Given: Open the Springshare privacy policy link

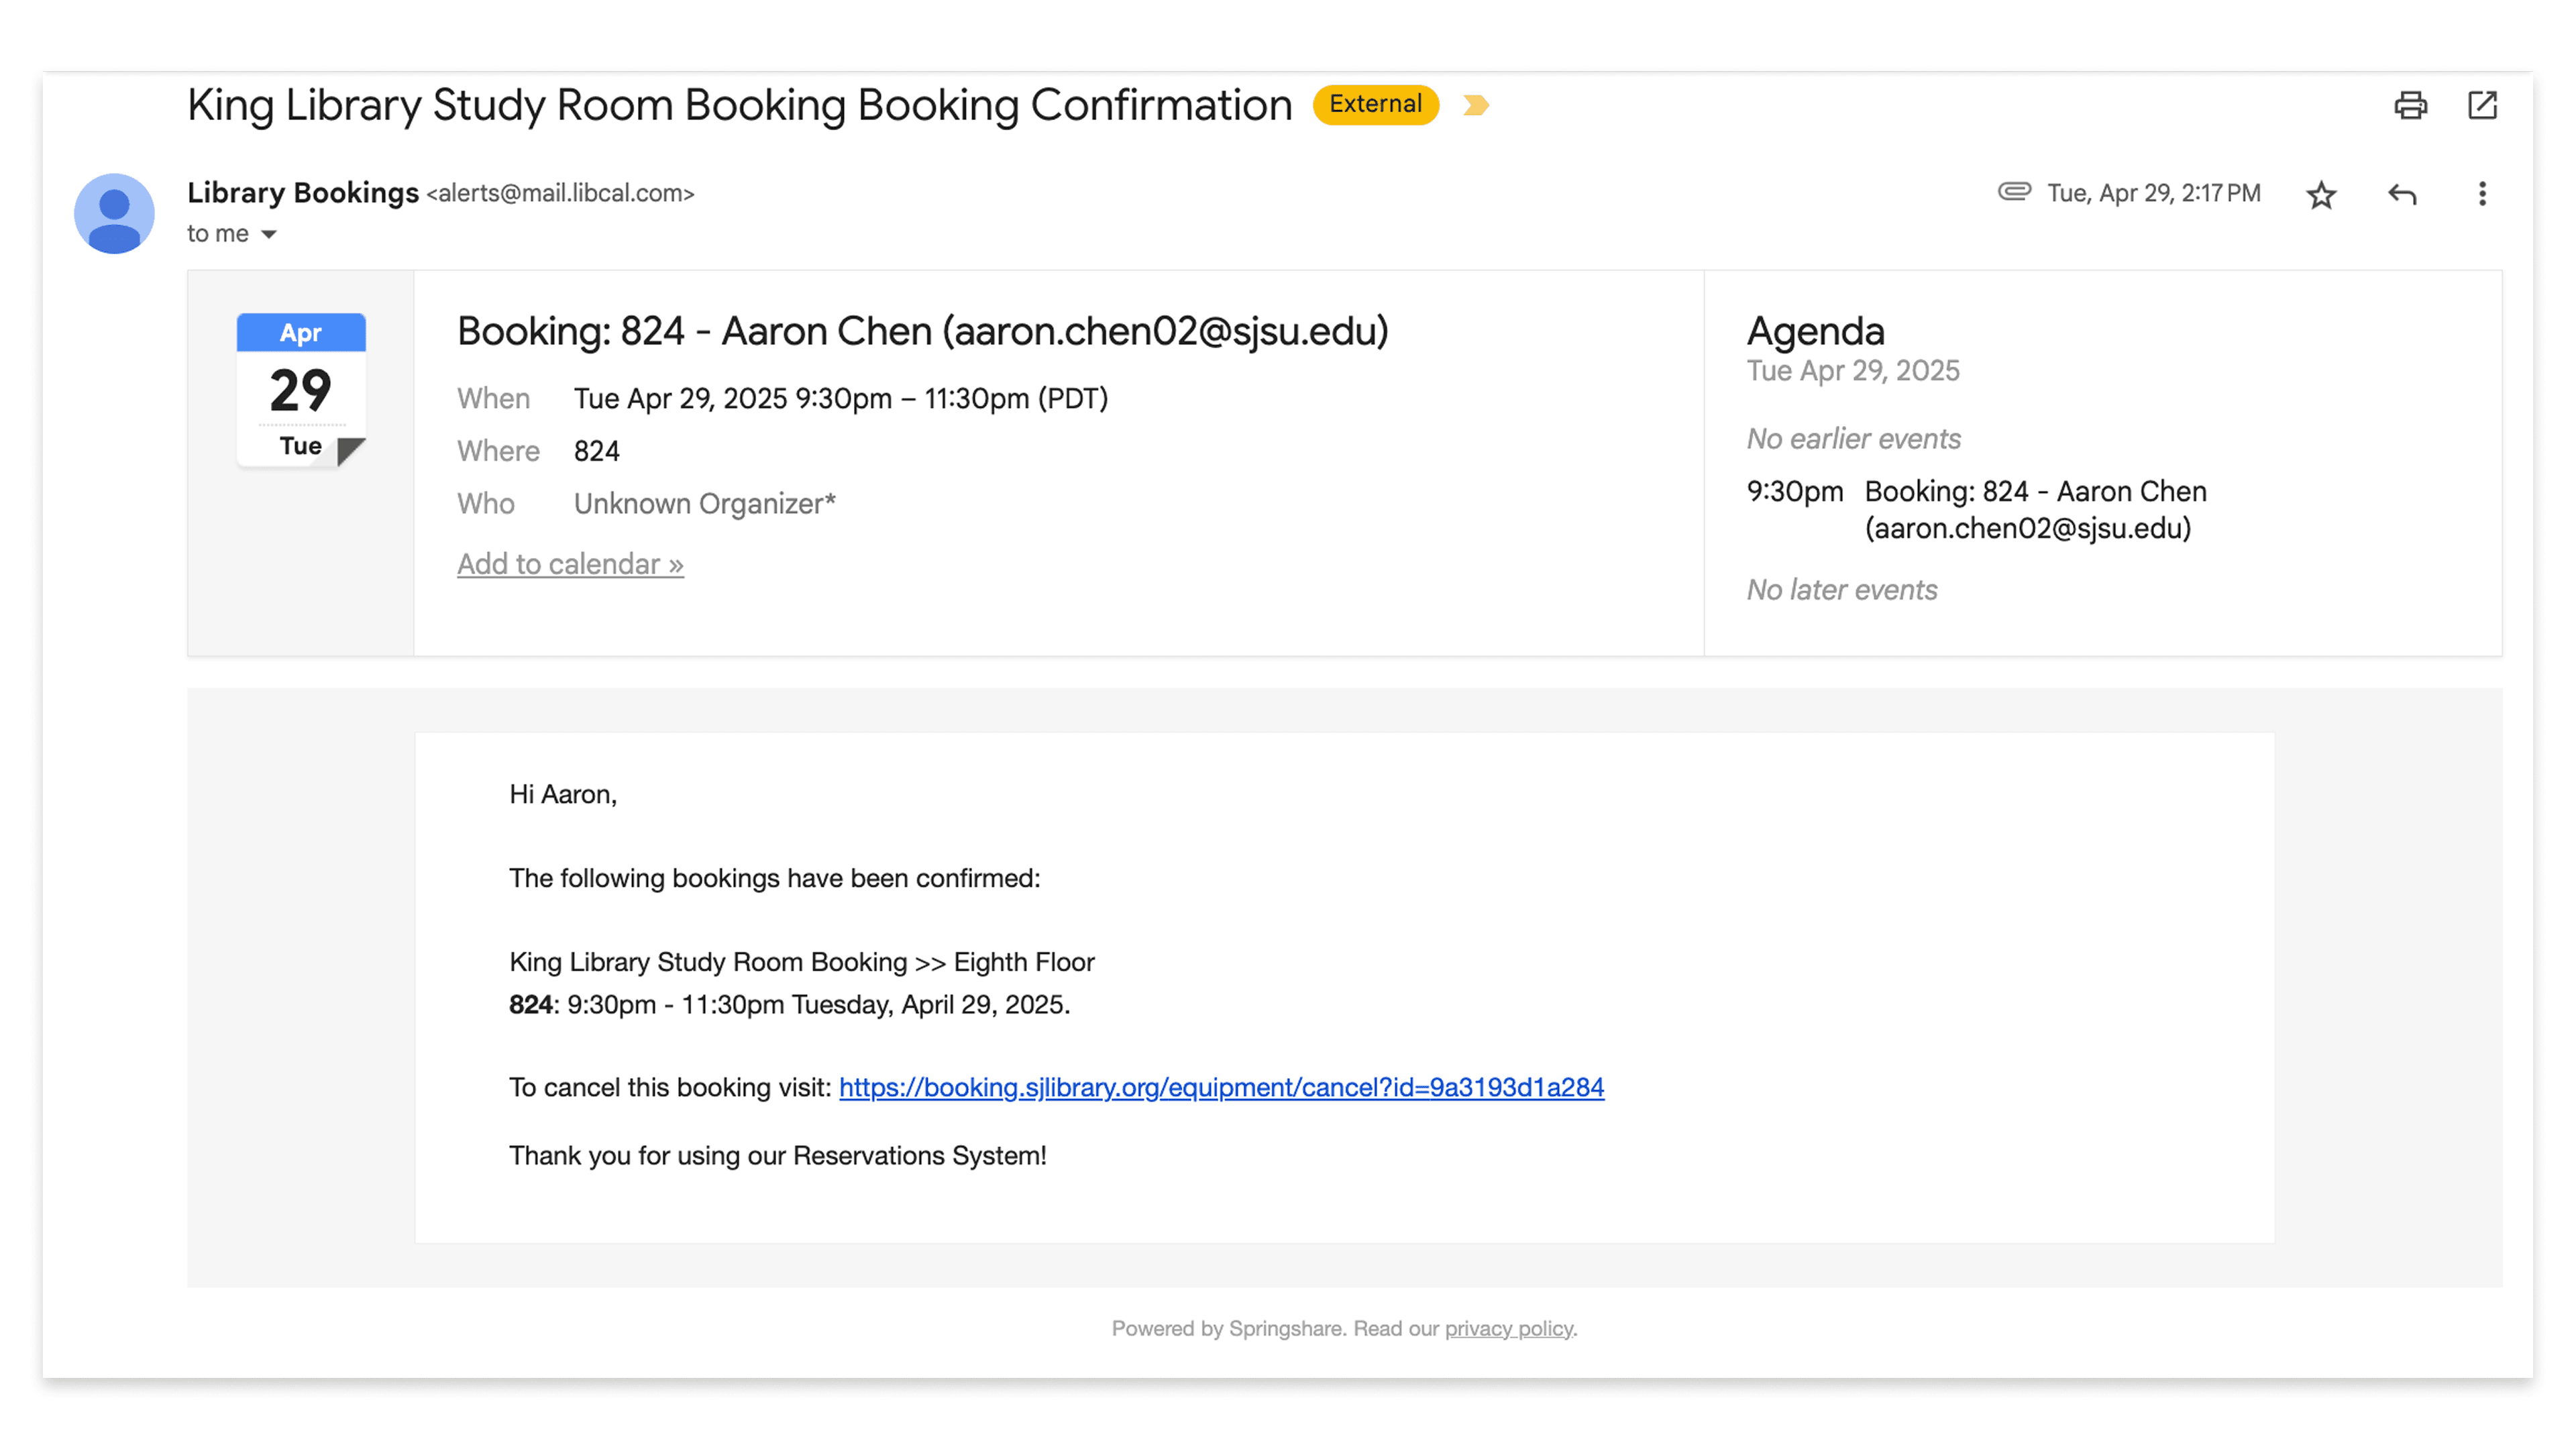Looking at the screenshot, I should tap(1508, 1328).
